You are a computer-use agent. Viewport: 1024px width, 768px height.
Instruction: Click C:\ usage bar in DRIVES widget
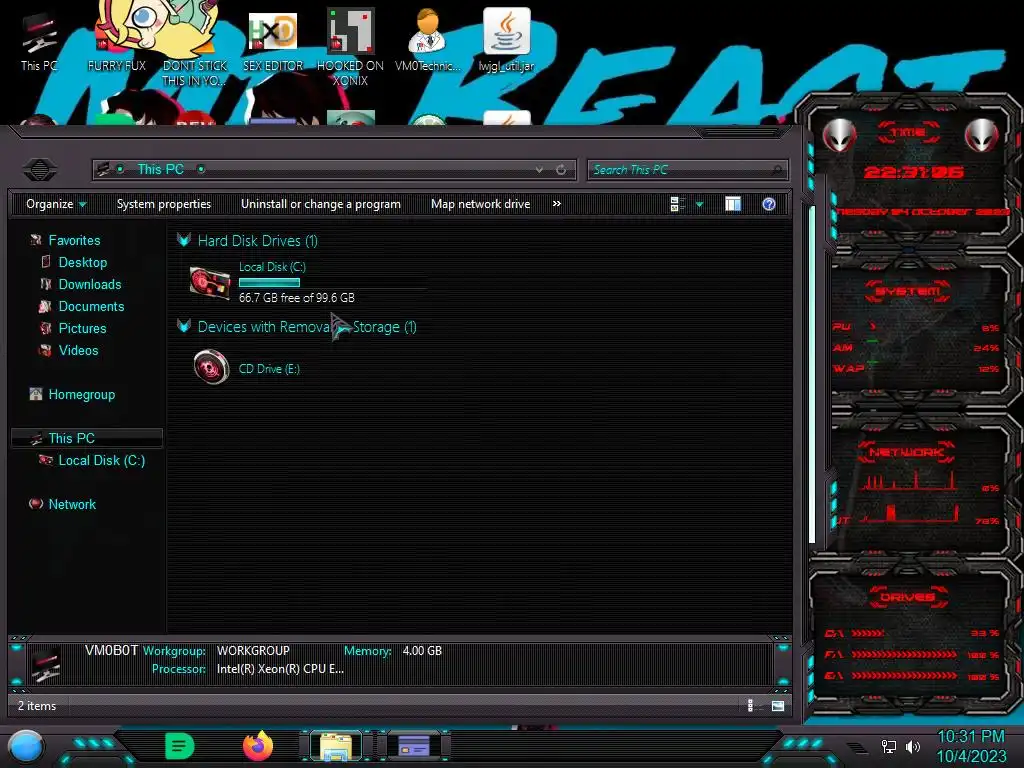pos(867,633)
